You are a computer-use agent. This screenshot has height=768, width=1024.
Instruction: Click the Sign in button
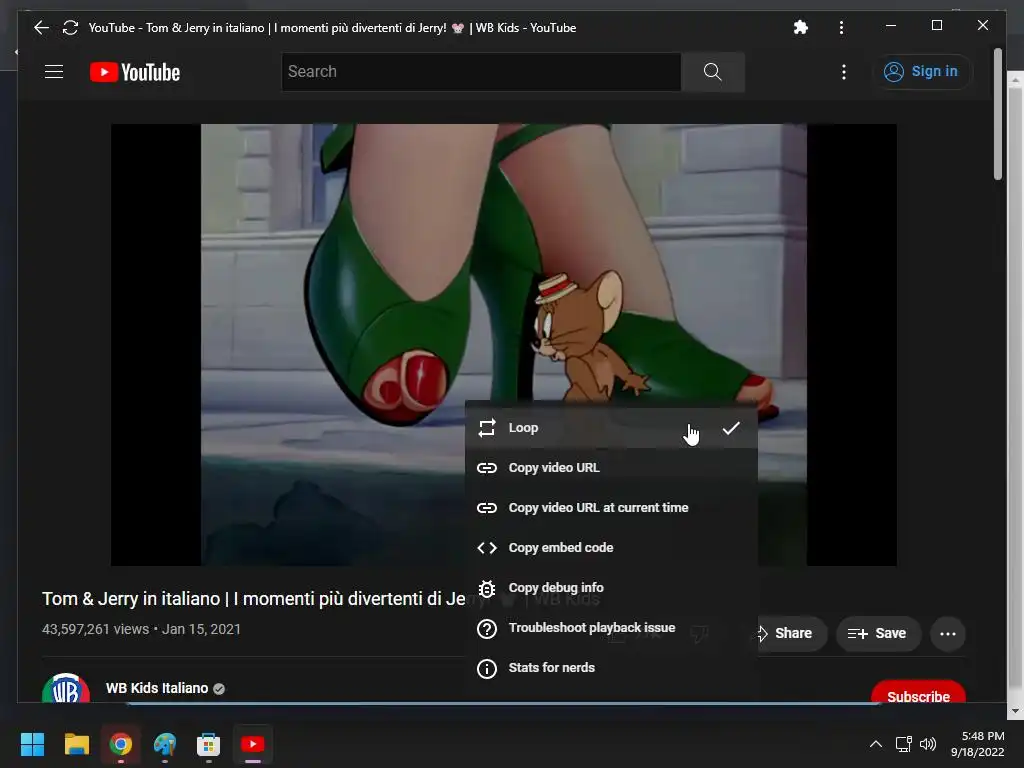(x=921, y=71)
